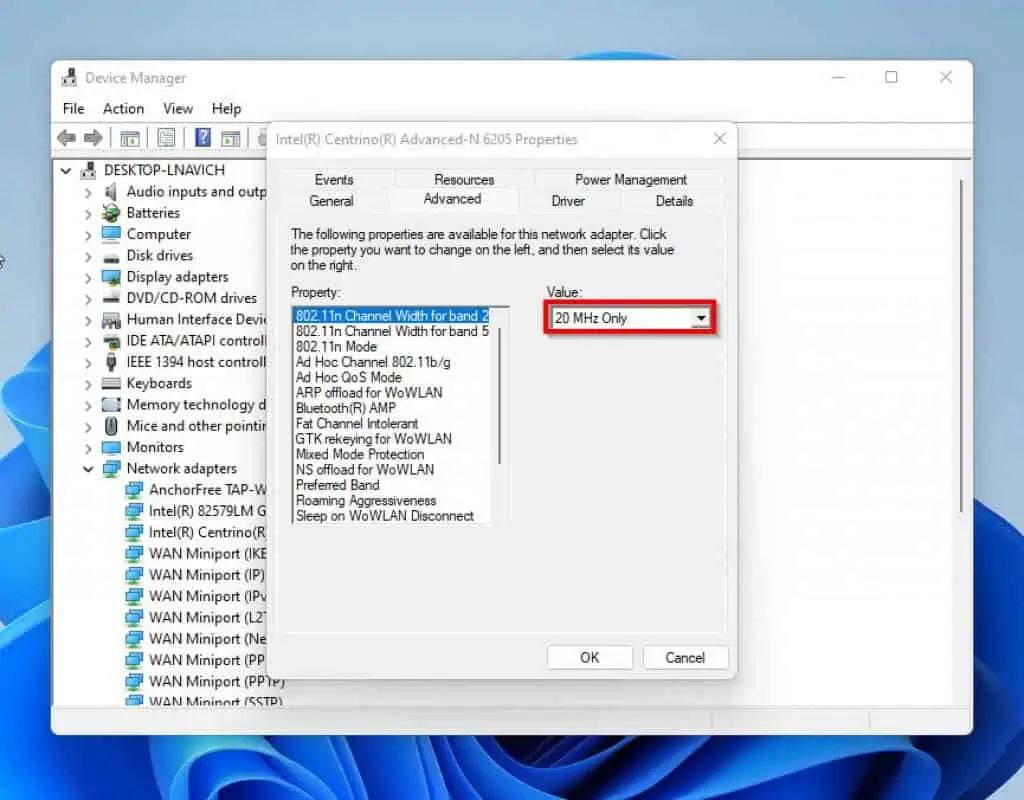The image size is (1024, 800).
Task: Open the 20 MHz Only value dropdown
Action: click(700, 318)
